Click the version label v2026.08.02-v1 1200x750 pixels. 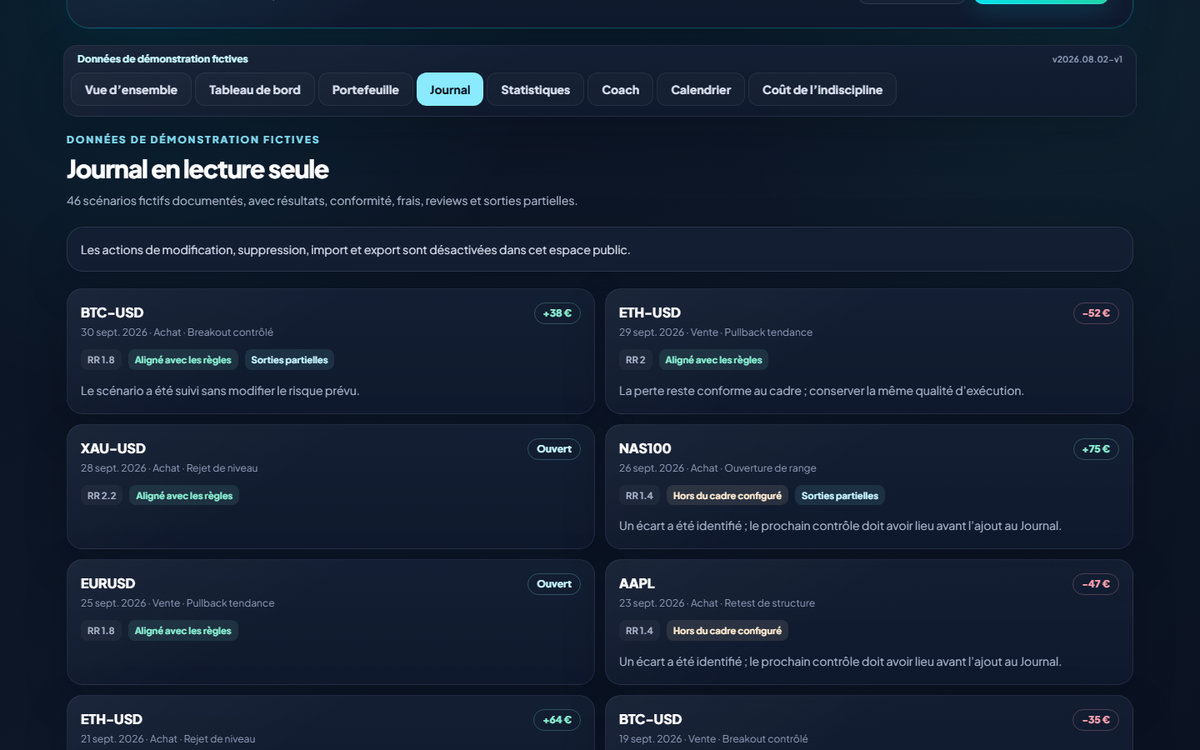[x=1087, y=59]
